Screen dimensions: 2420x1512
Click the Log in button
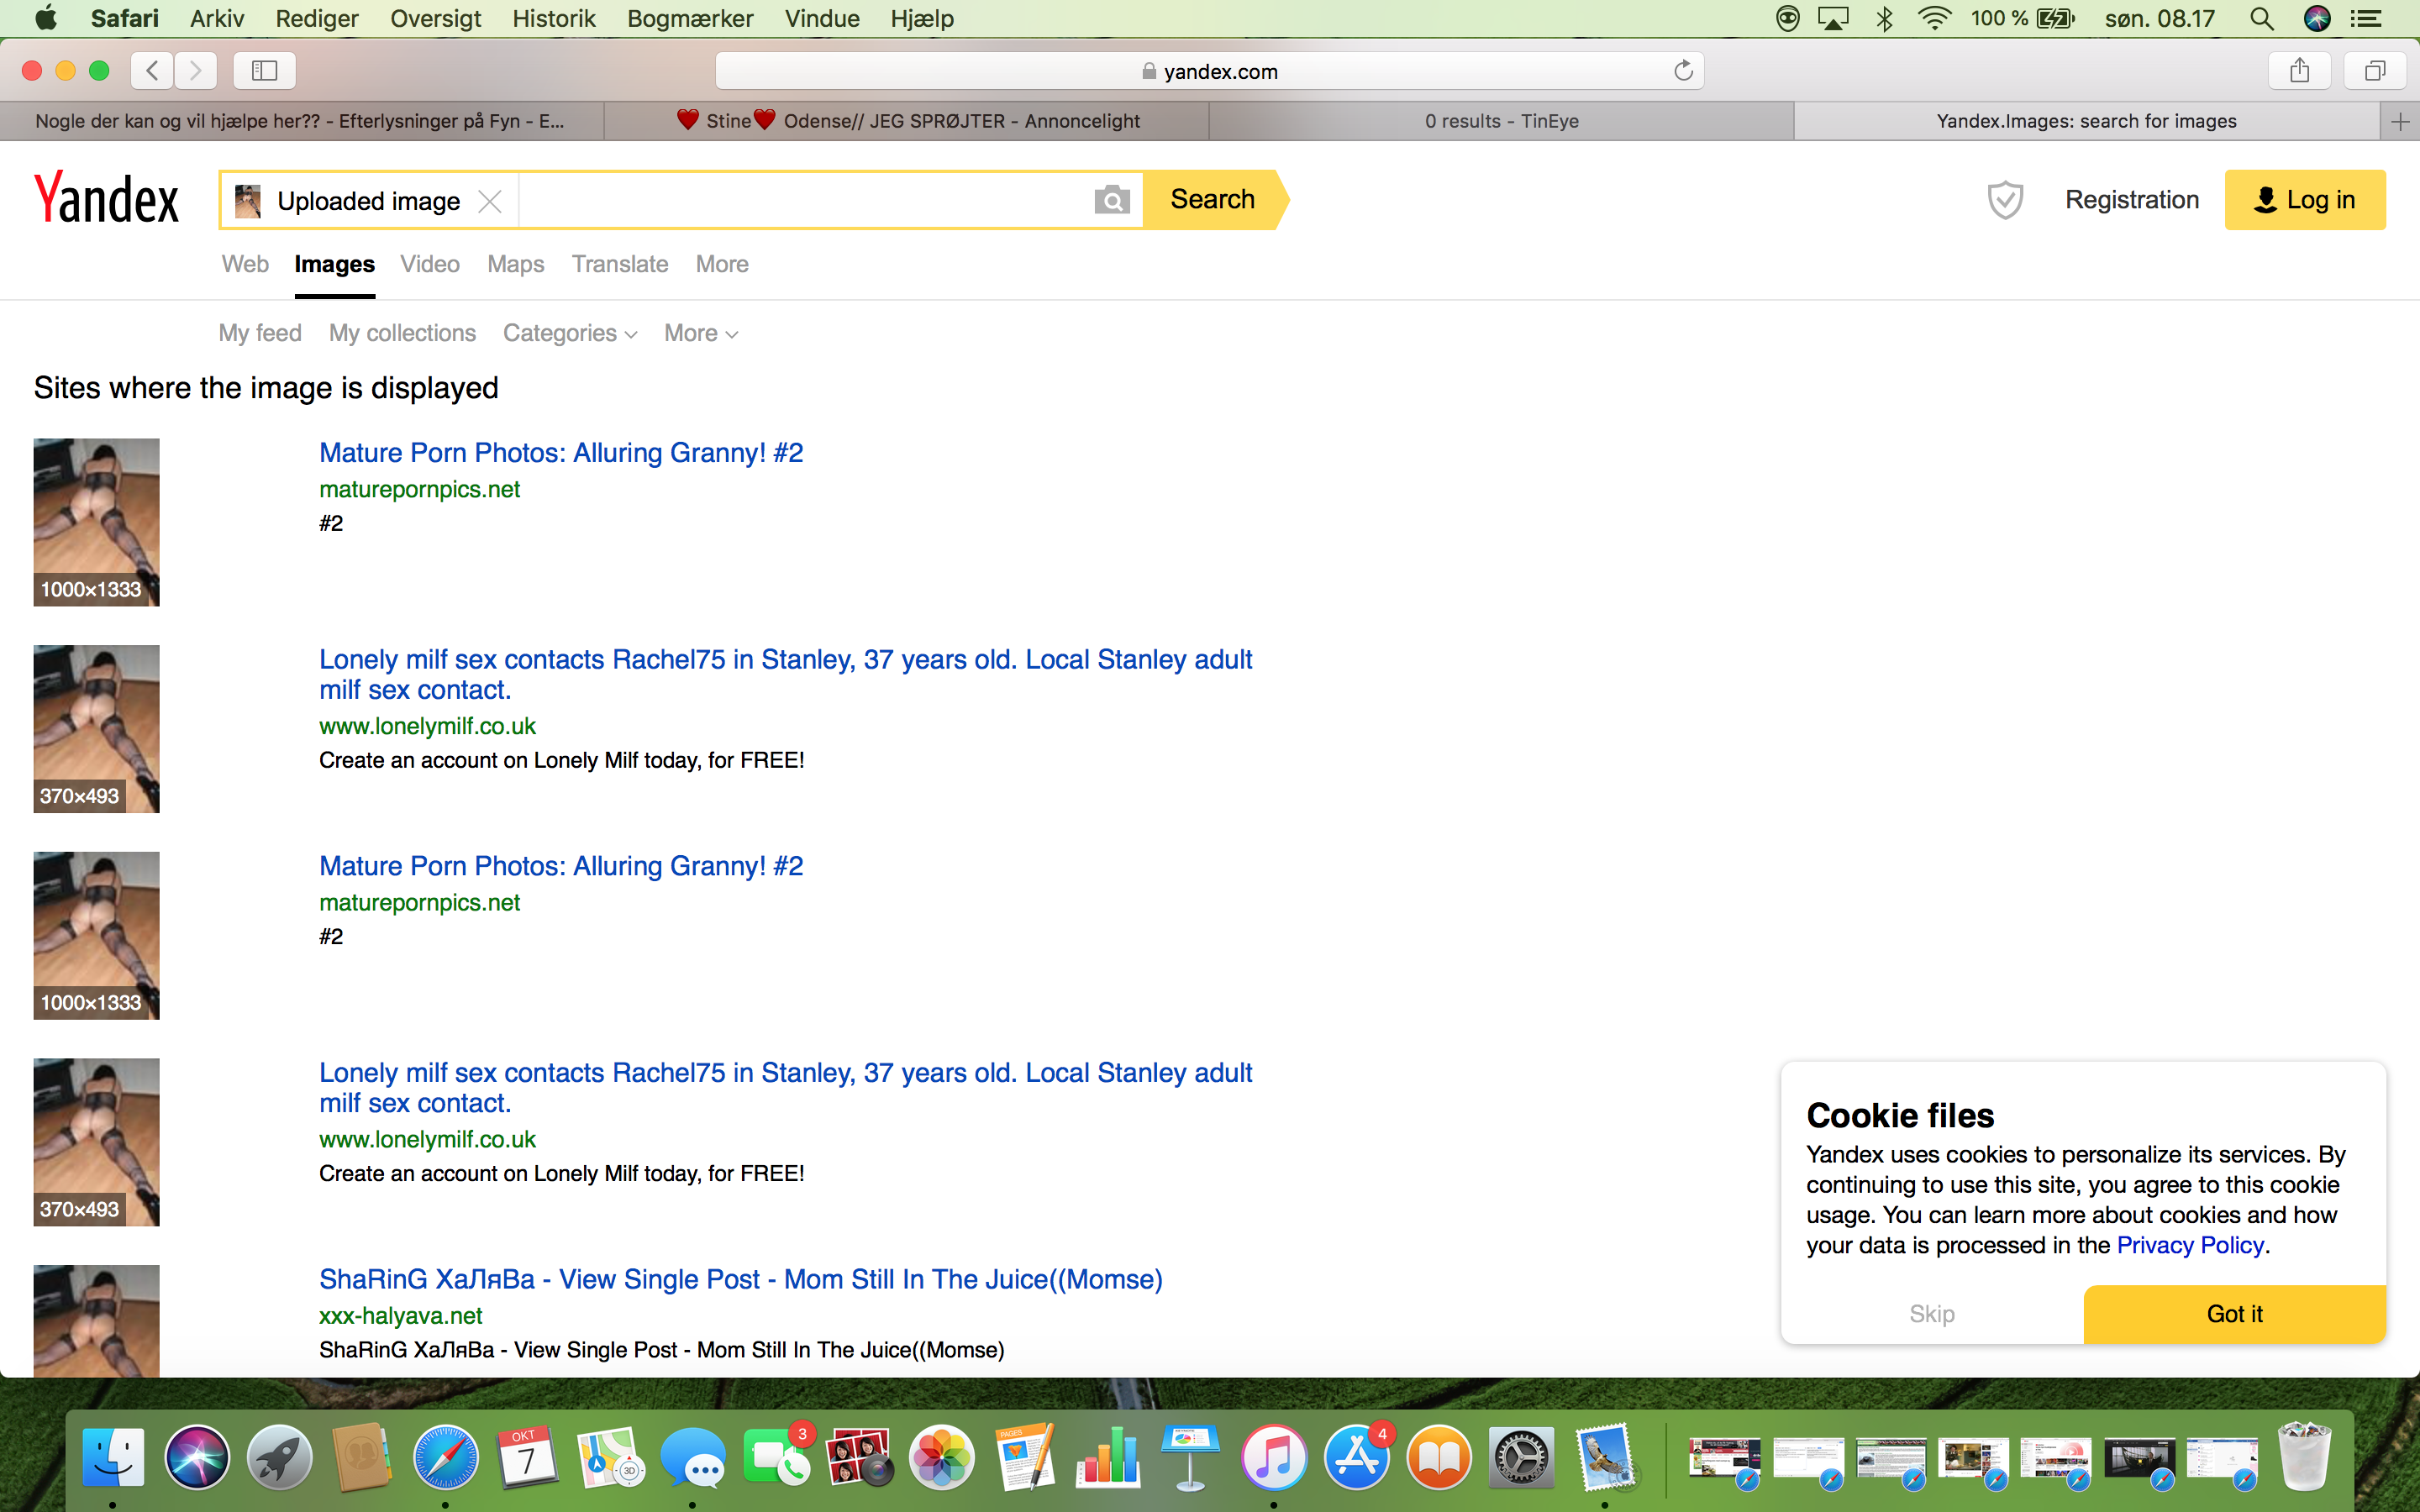[x=2304, y=200]
